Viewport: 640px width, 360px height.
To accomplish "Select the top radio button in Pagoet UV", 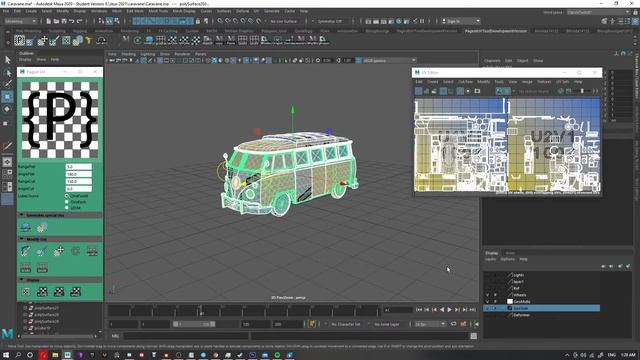I will (x=67, y=196).
